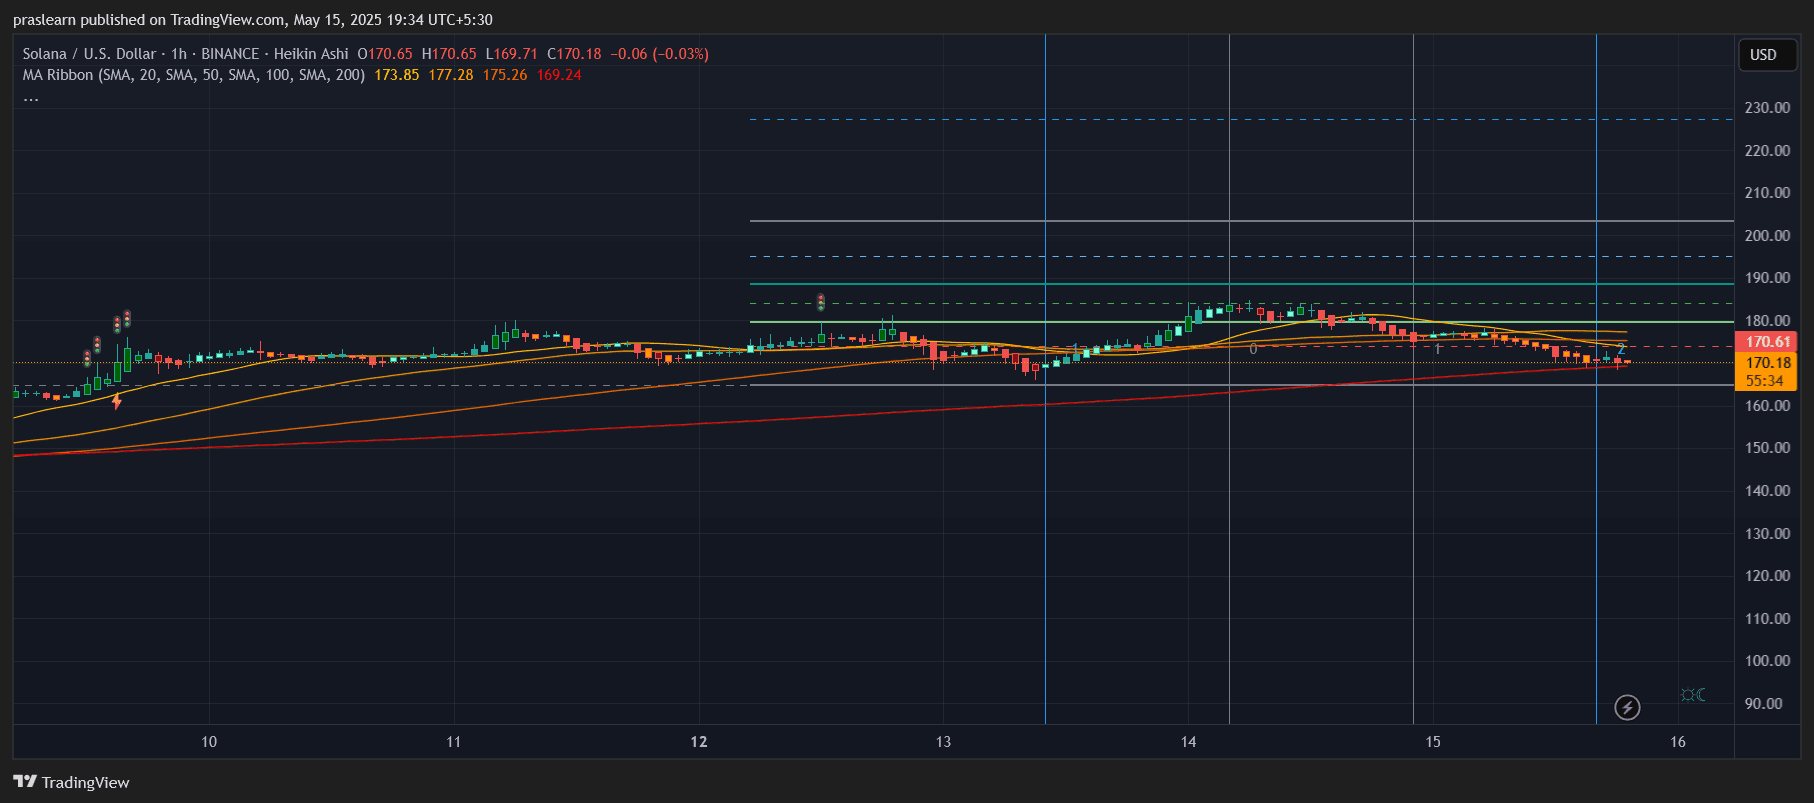1814x803 pixels.
Task: Click the orange lightning bolt event marker
Action: click(117, 402)
